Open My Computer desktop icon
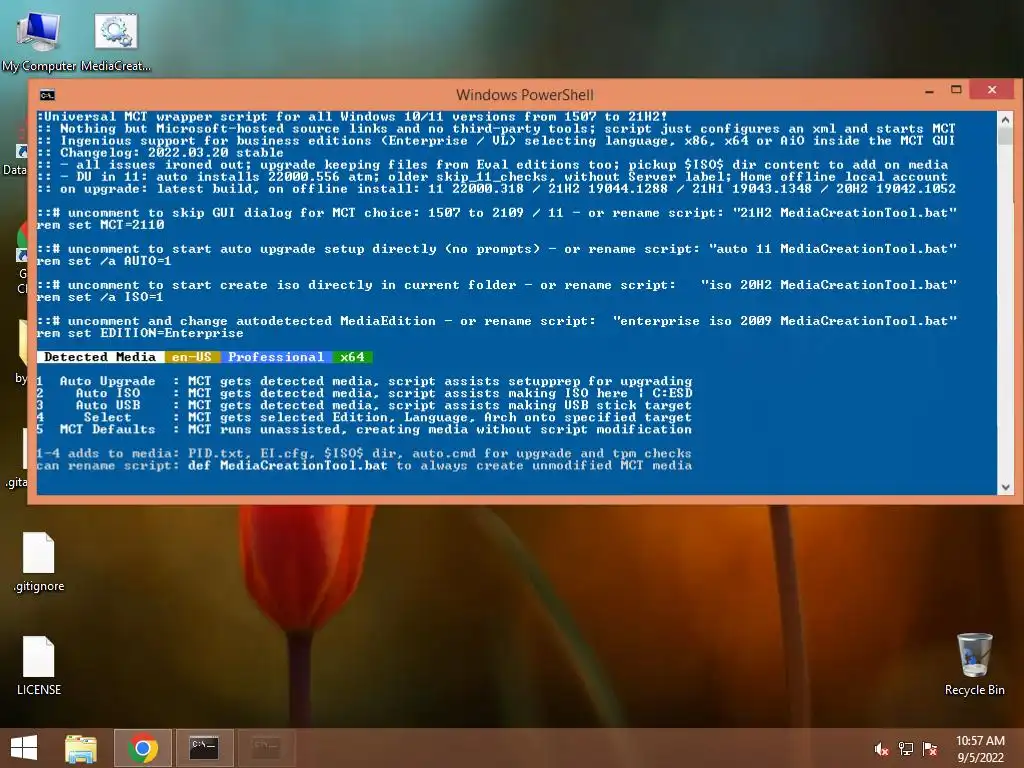Screen dimensions: 1024x768 (x=38, y=40)
